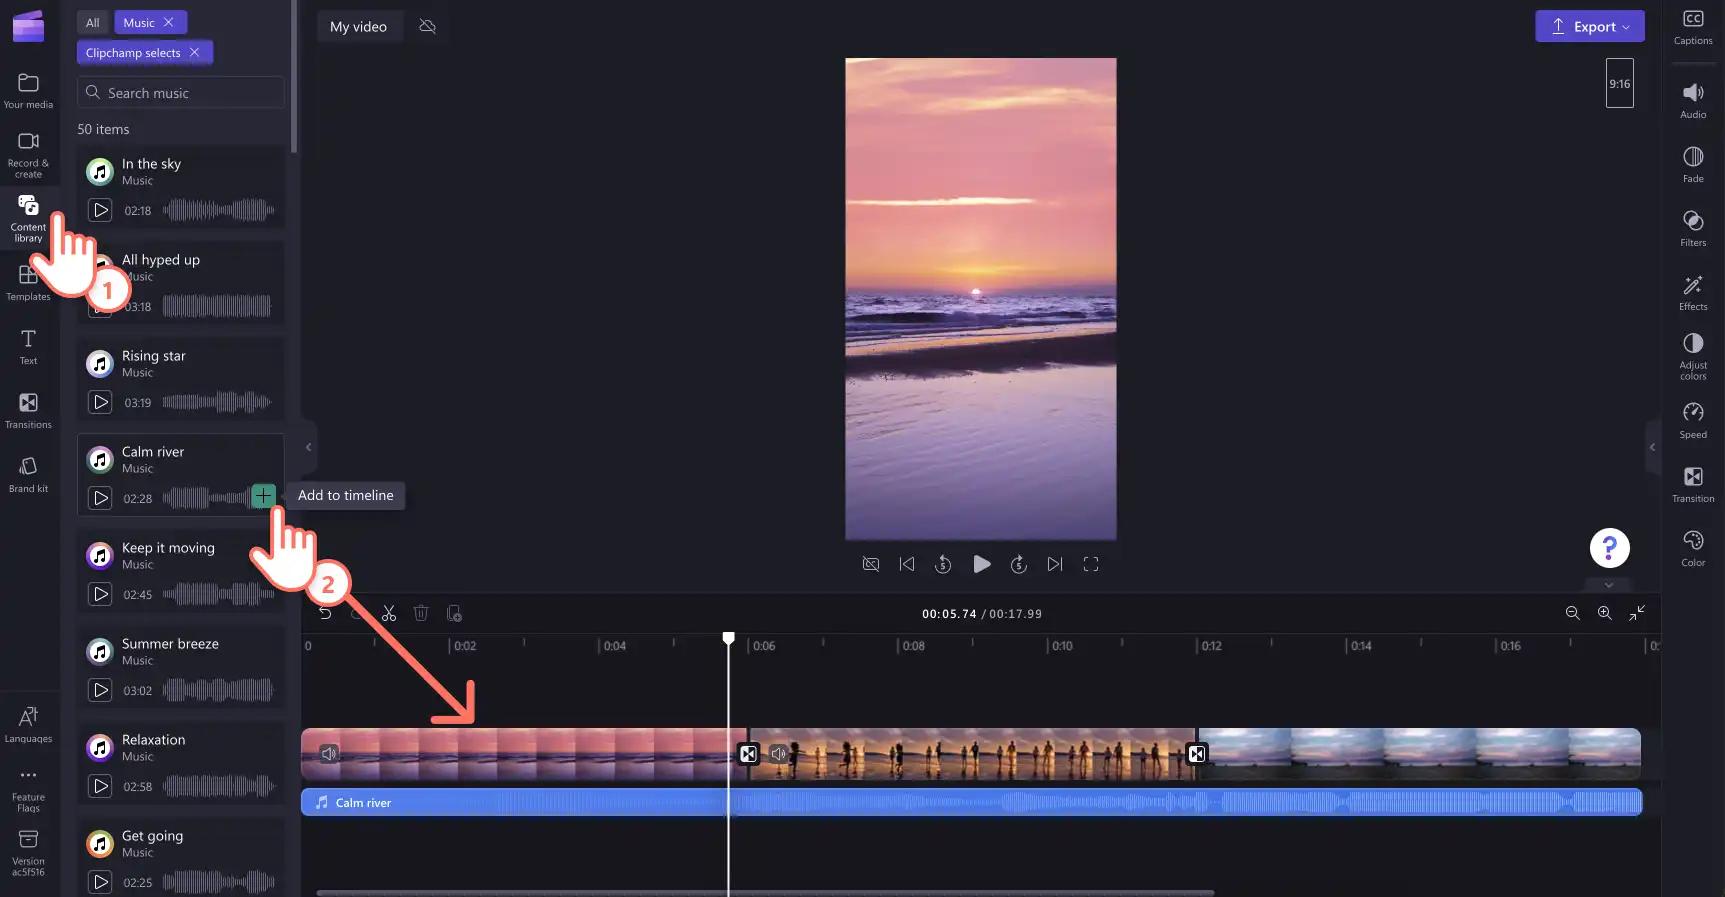Open the Filters panel
This screenshot has height=897, width=1725.
click(1693, 228)
